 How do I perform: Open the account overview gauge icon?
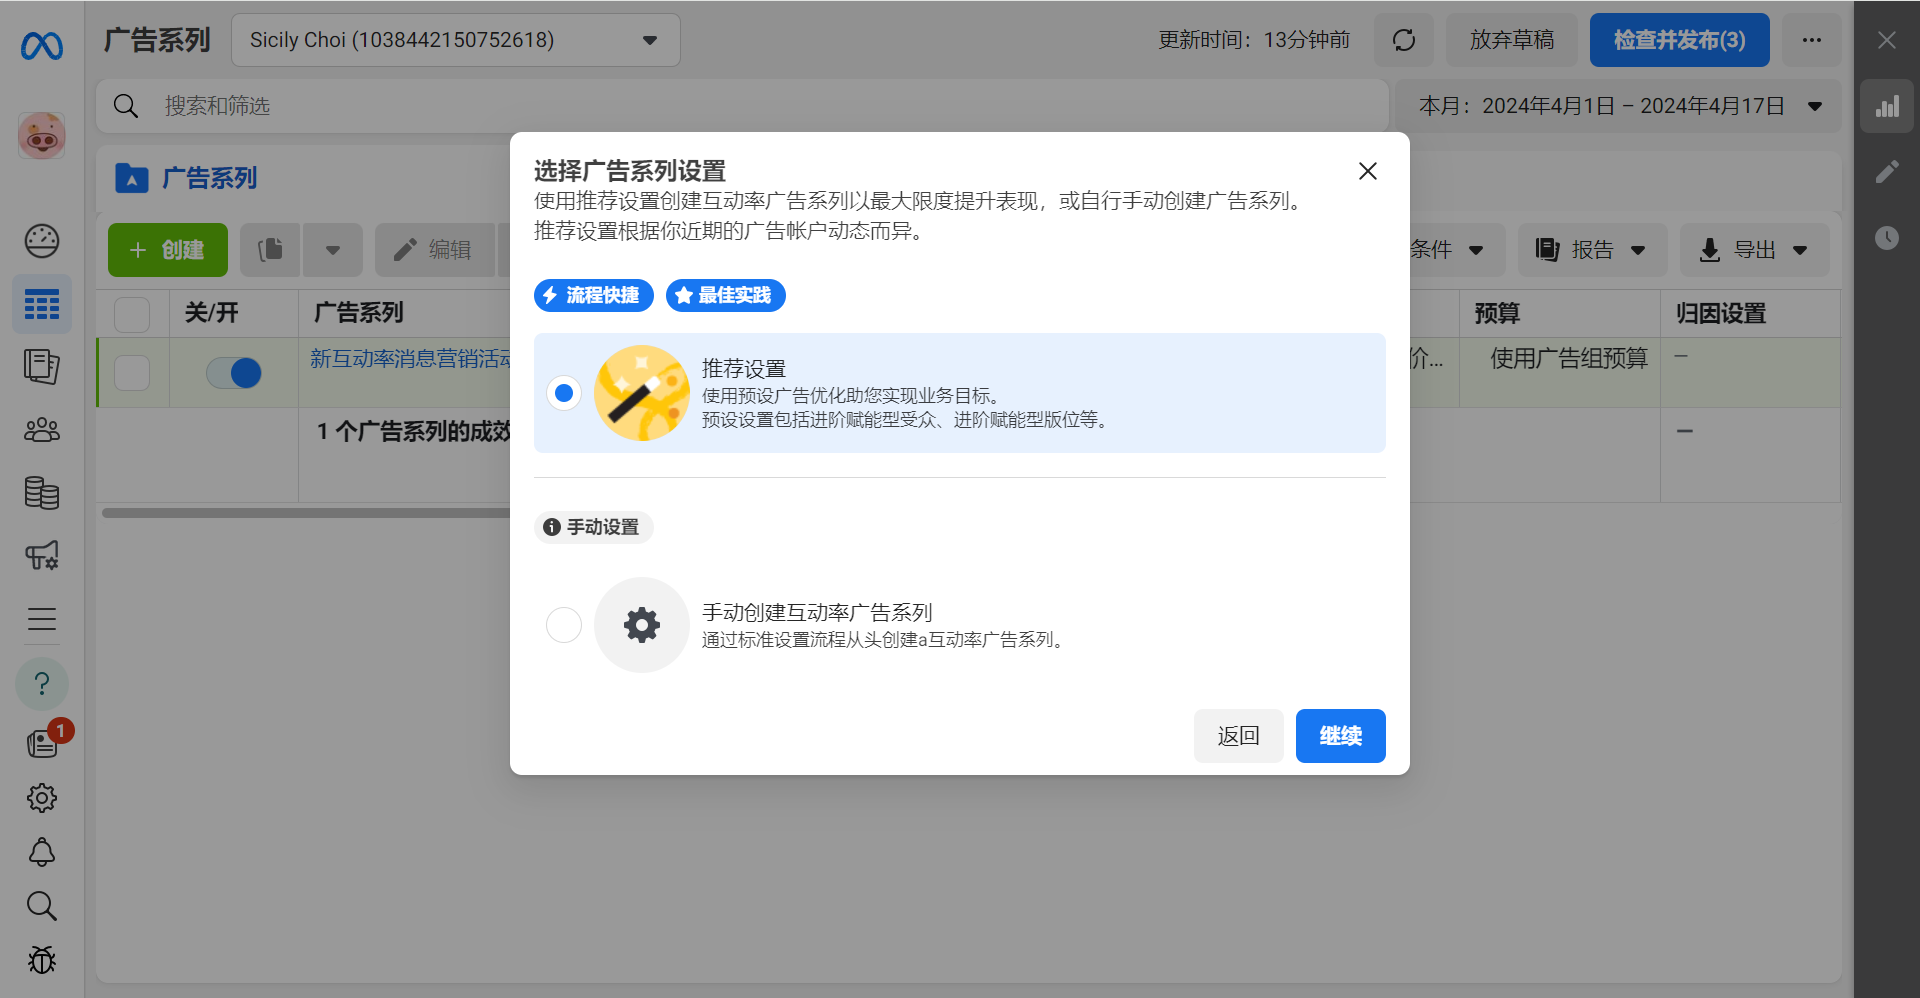42,241
